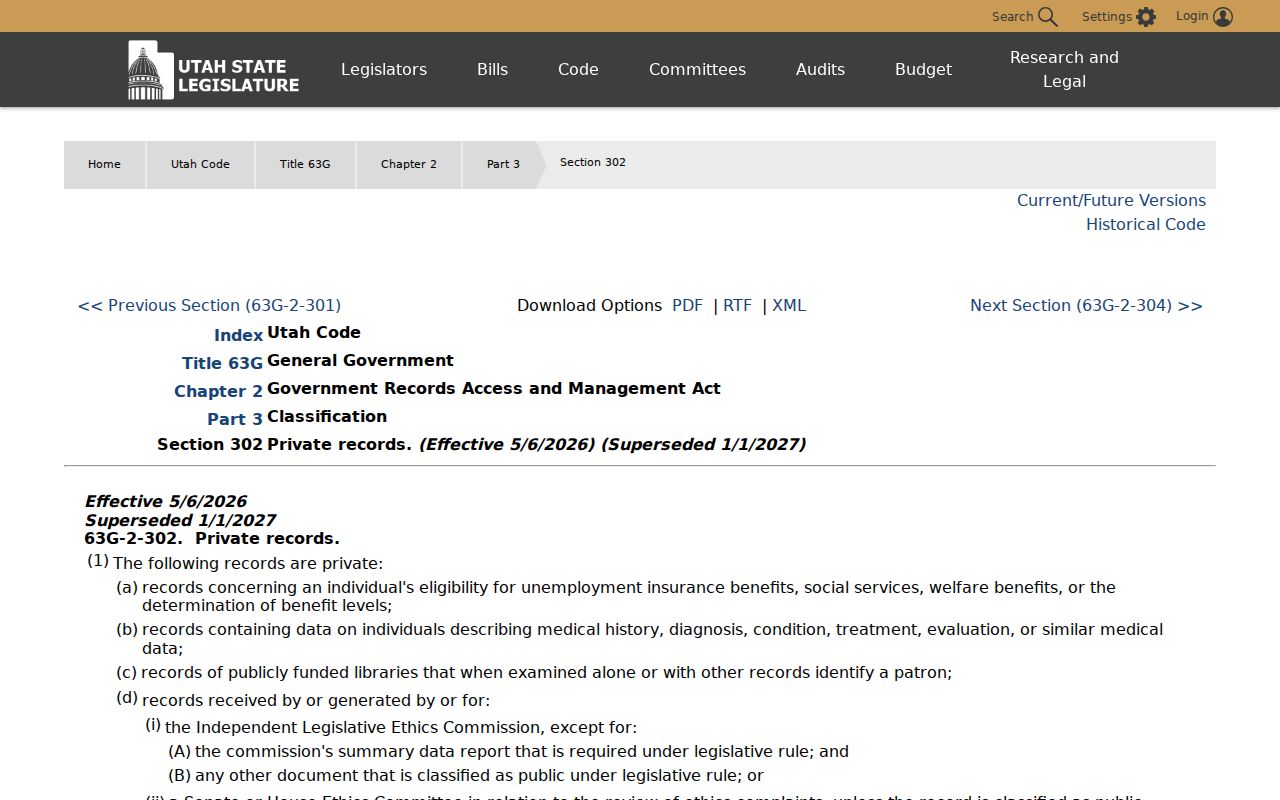The image size is (1280, 800).
Task: Open the Budget menu
Action: [x=923, y=69]
